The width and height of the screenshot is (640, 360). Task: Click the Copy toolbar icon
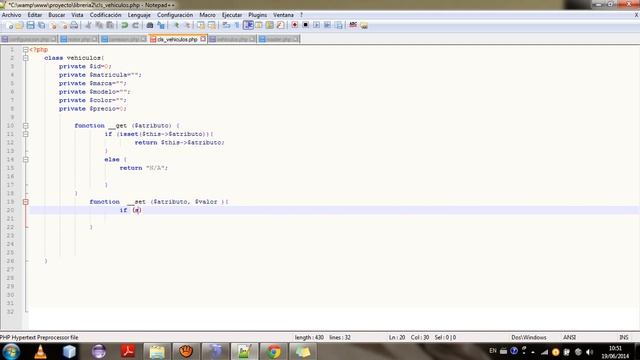[x=99, y=25]
